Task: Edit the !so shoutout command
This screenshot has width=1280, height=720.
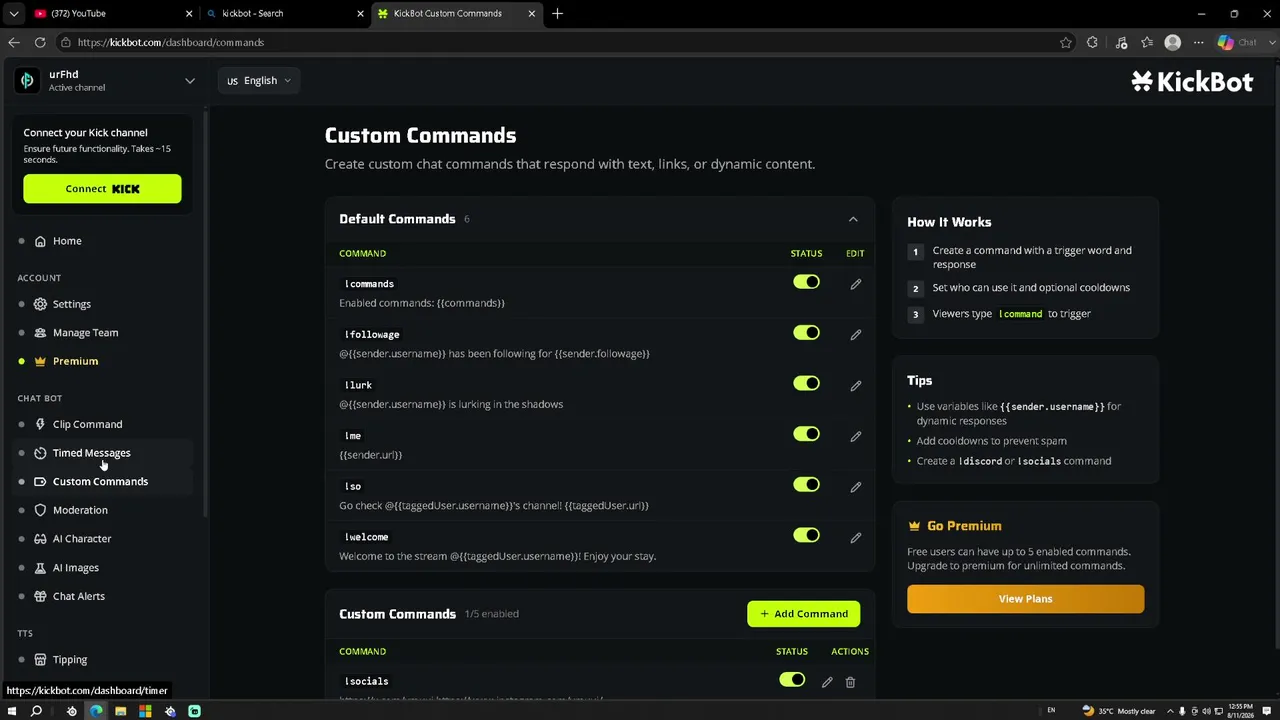Action: tap(855, 487)
